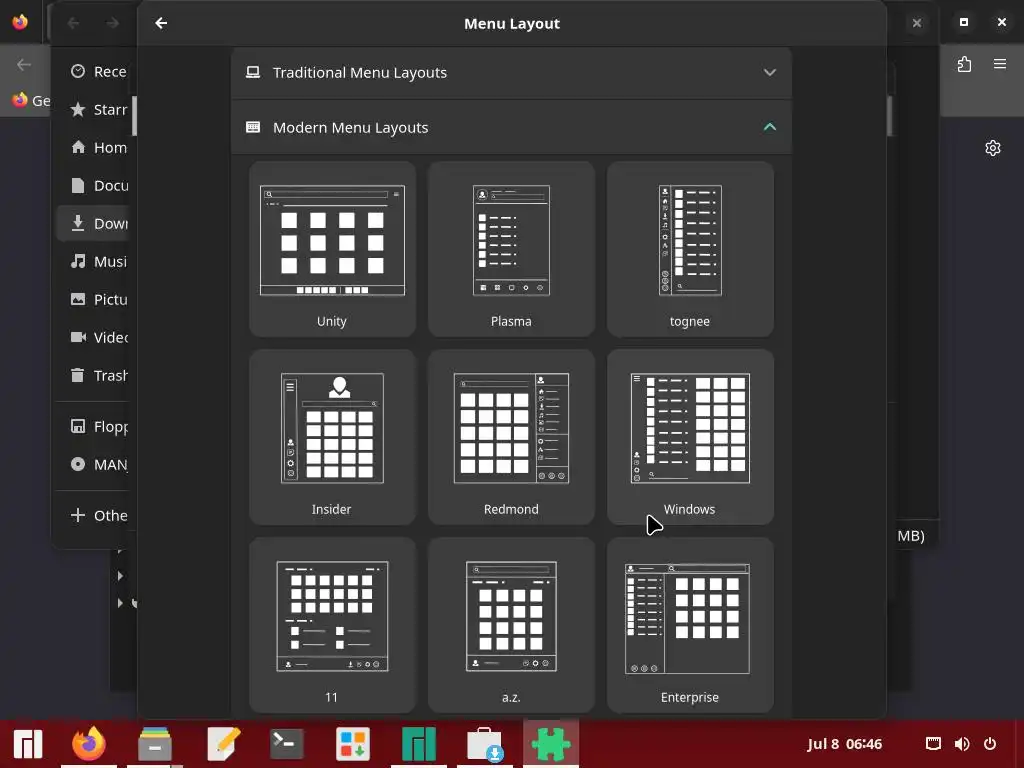The width and height of the screenshot is (1024, 768).
Task: Open Documents in file manager sidebar
Action: click(97, 185)
